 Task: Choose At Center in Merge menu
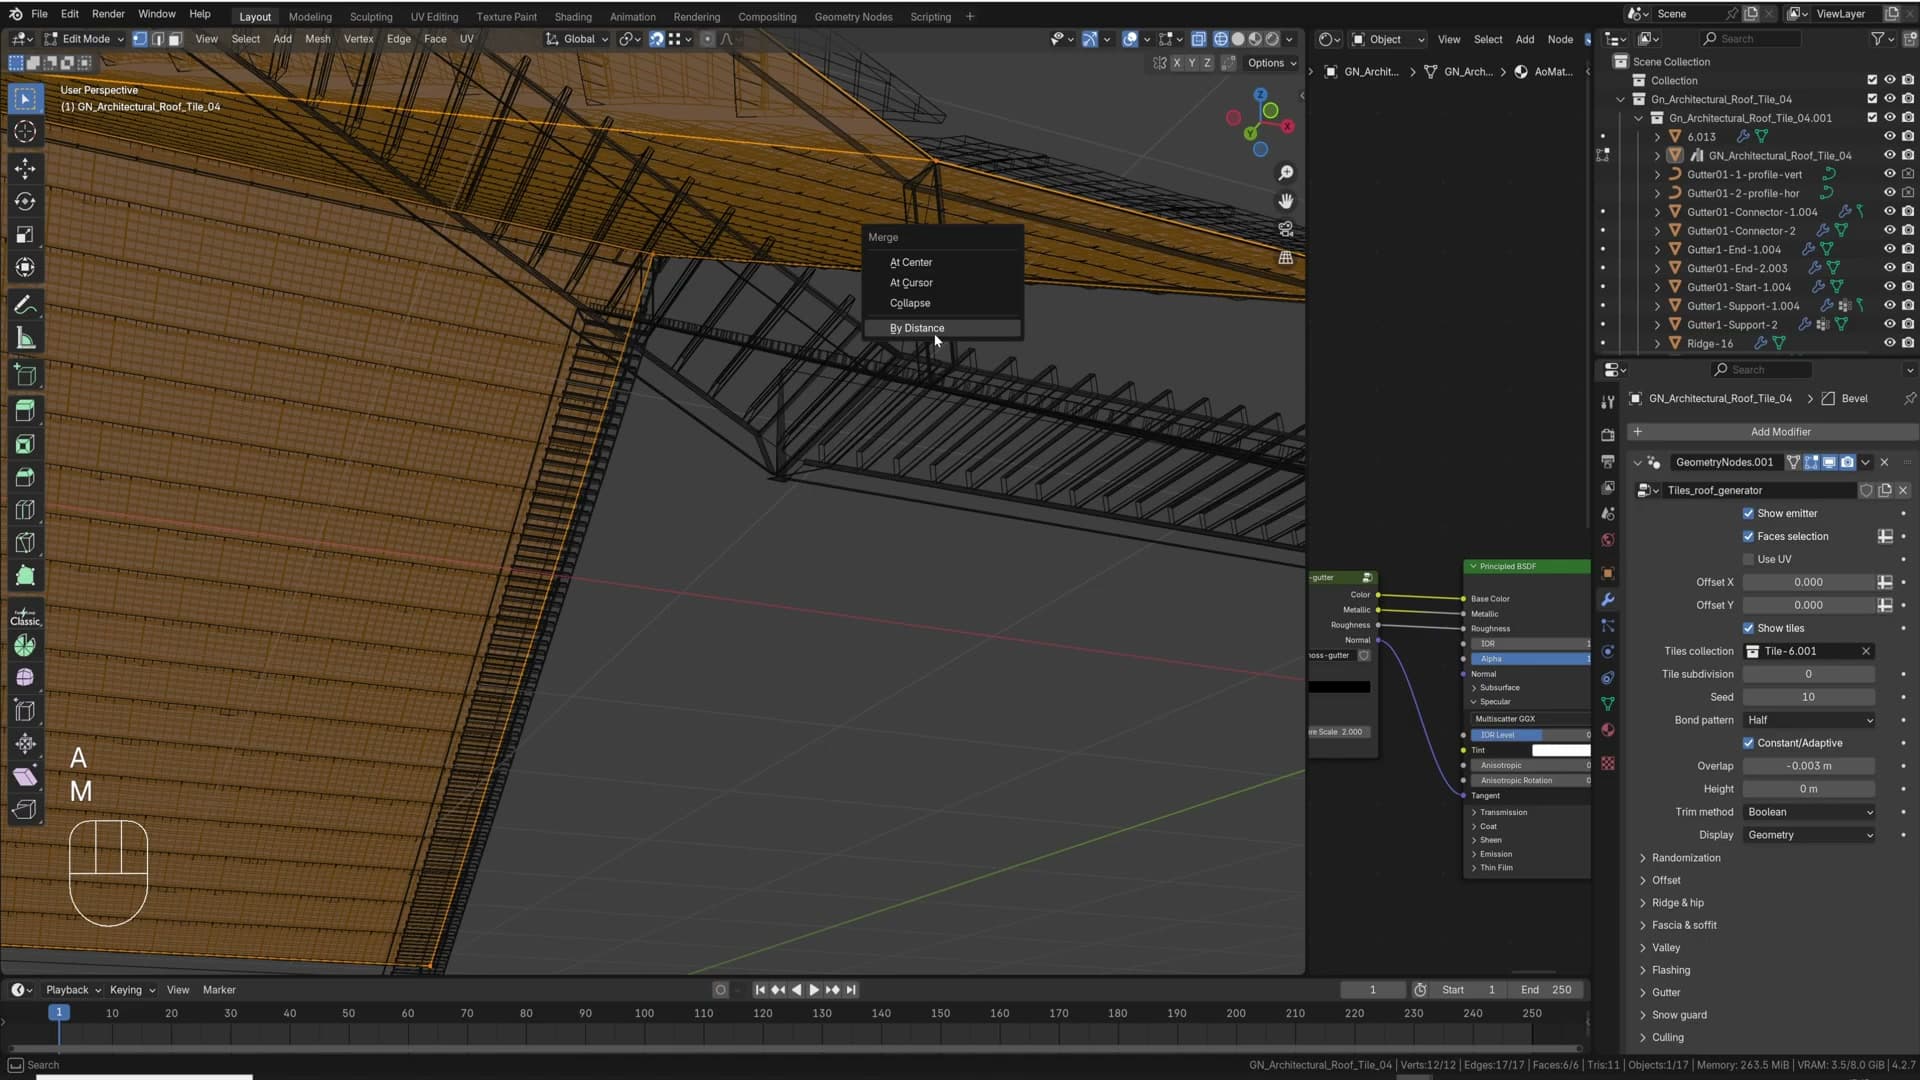(x=942, y=262)
